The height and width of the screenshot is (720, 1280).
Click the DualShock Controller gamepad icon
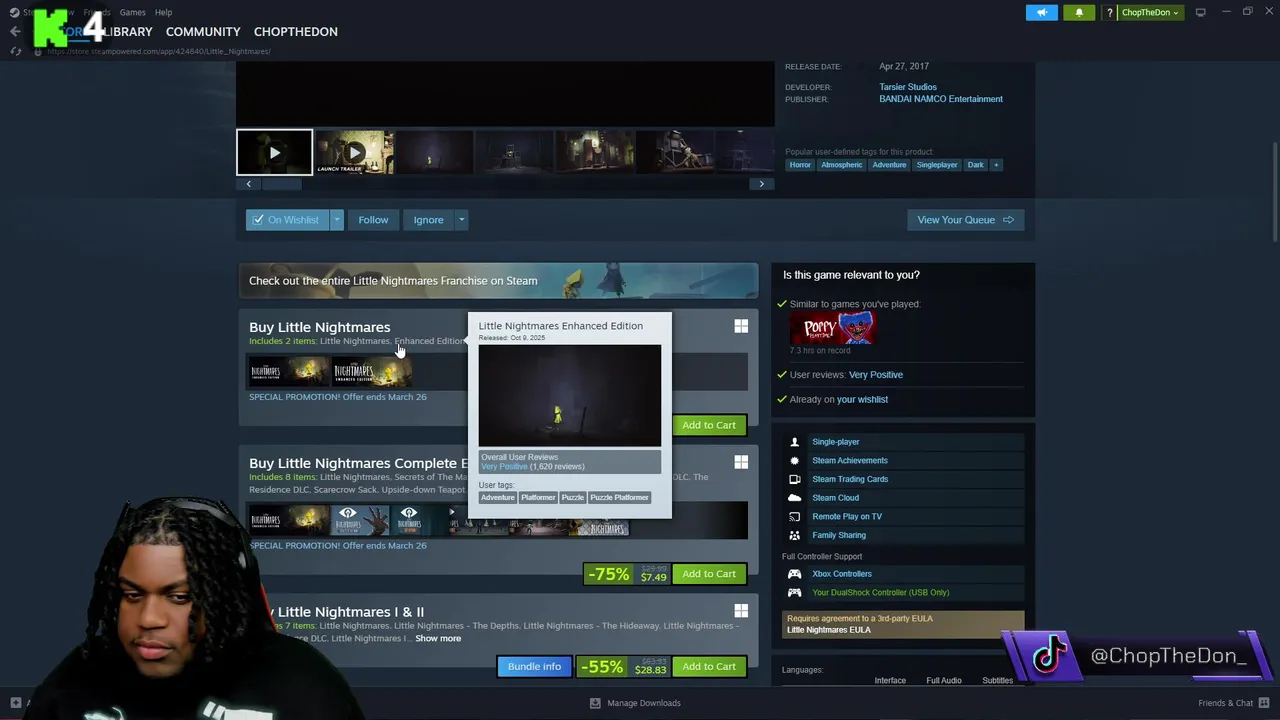pyautogui.click(x=795, y=593)
